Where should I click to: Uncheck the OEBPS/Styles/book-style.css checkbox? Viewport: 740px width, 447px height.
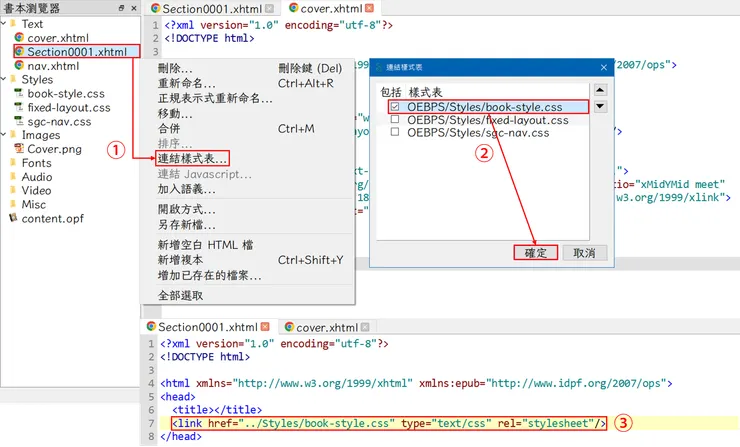click(395, 107)
